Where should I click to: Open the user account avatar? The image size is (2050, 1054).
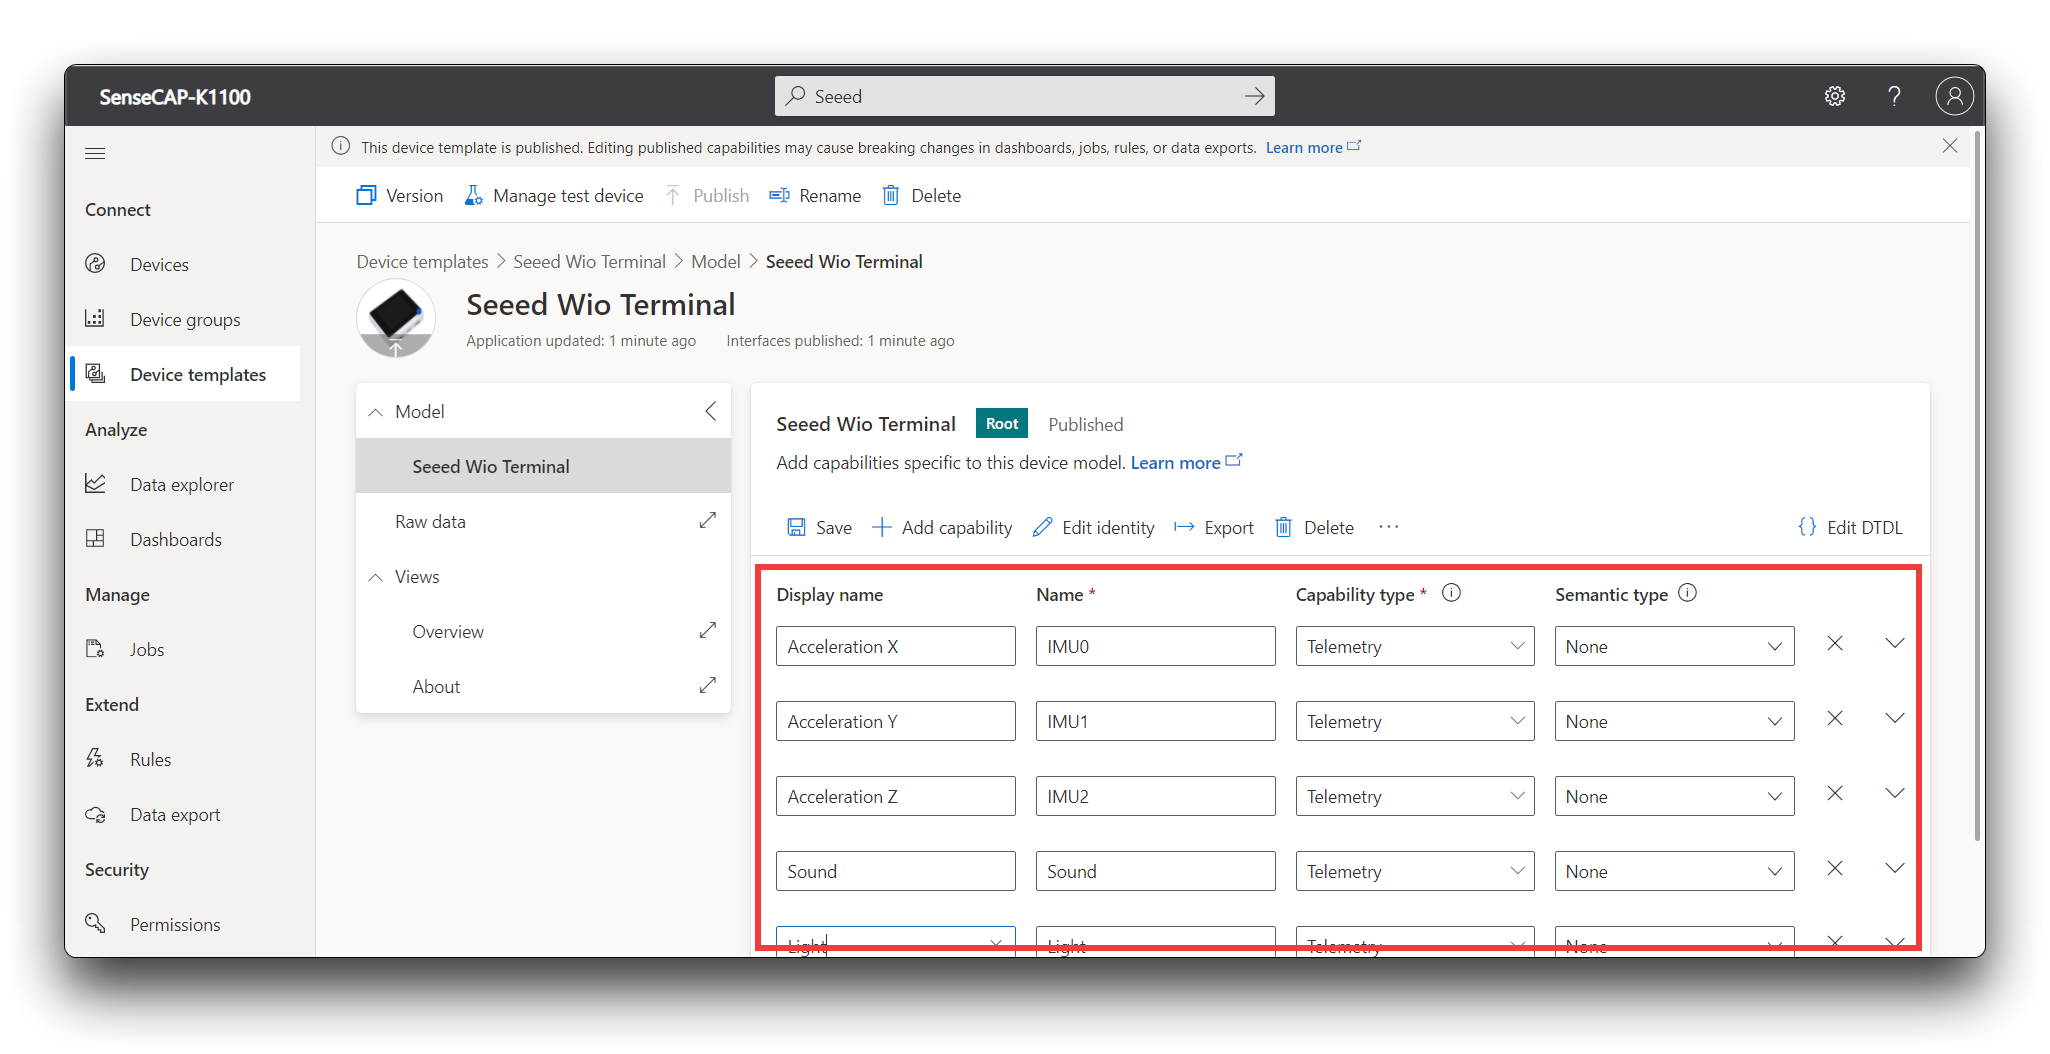[1954, 96]
